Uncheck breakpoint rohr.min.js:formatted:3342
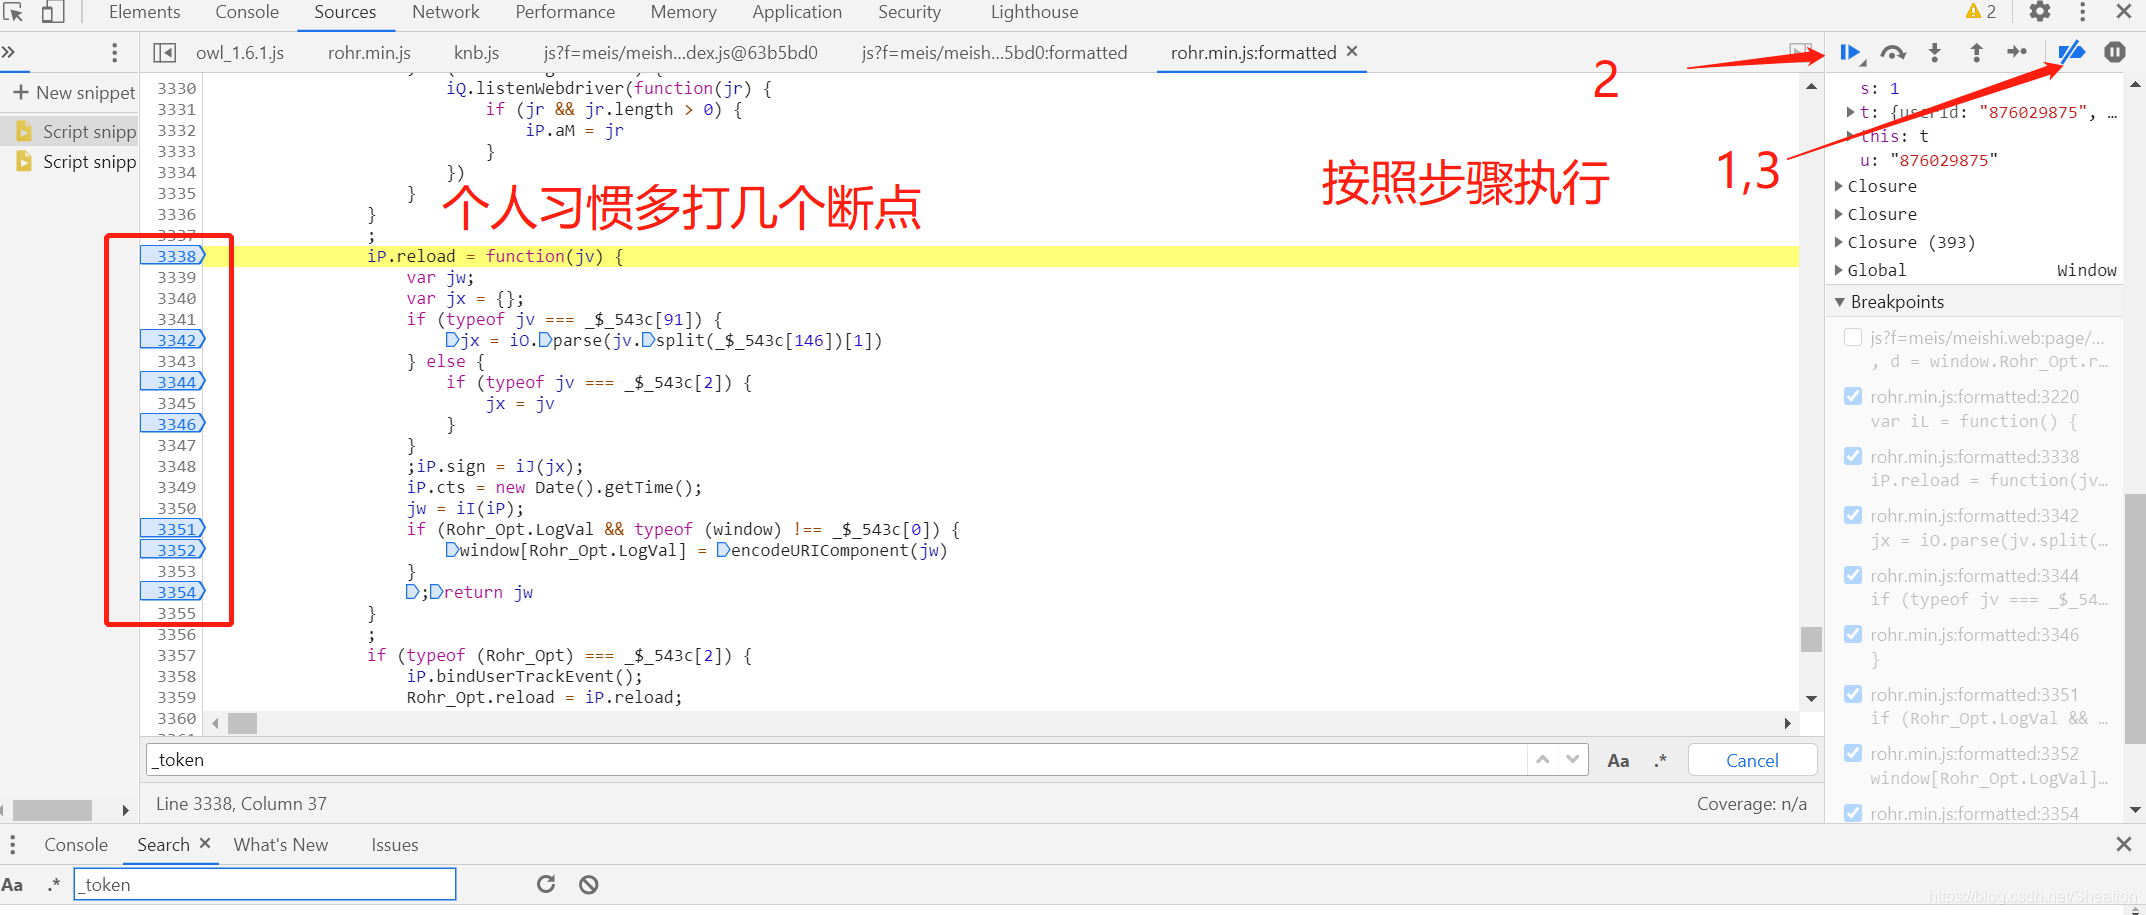 [1853, 516]
